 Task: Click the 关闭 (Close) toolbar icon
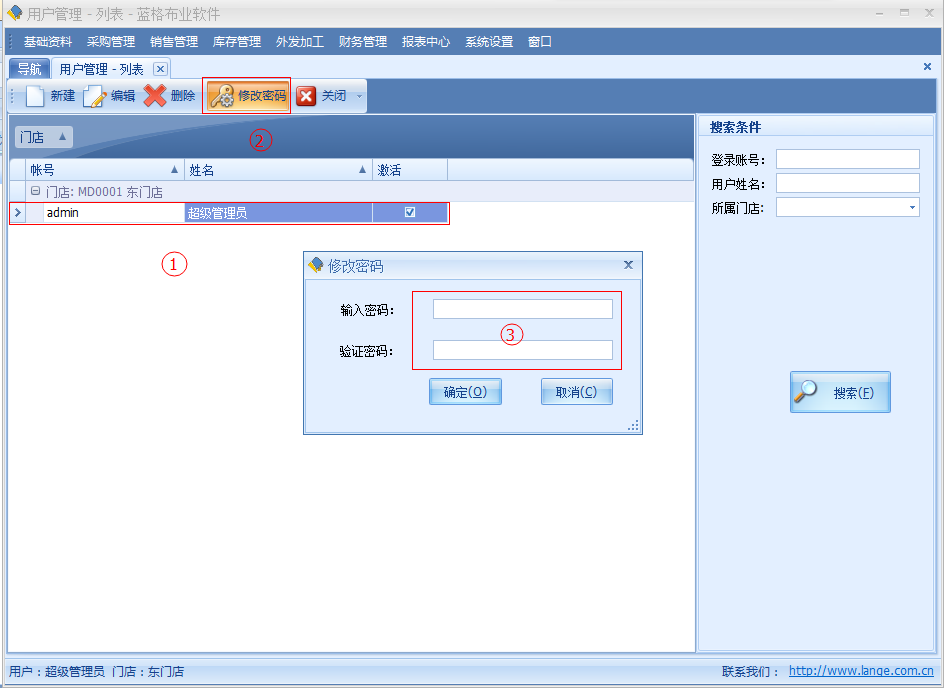click(x=306, y=96)
